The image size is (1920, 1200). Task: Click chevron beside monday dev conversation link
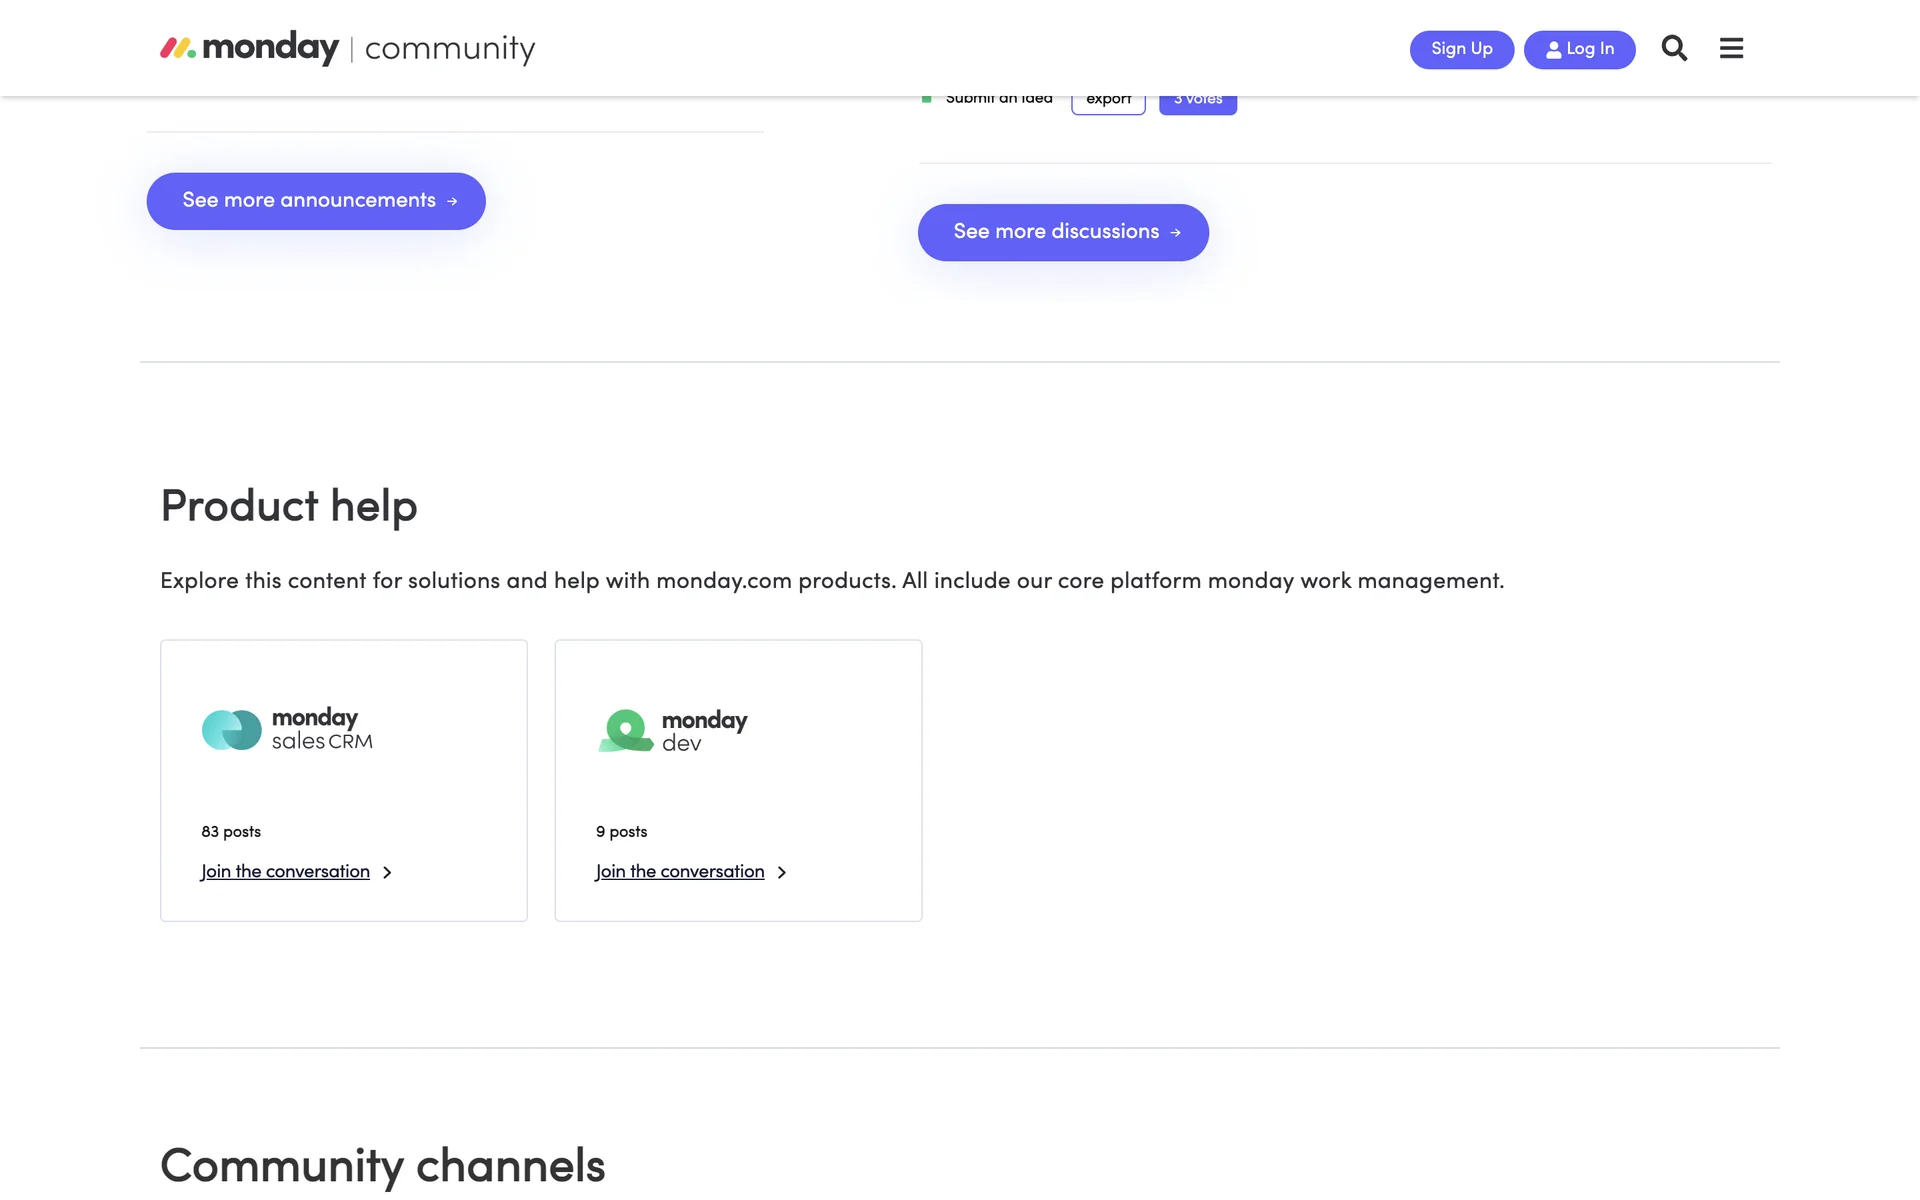tap(782, 873)
